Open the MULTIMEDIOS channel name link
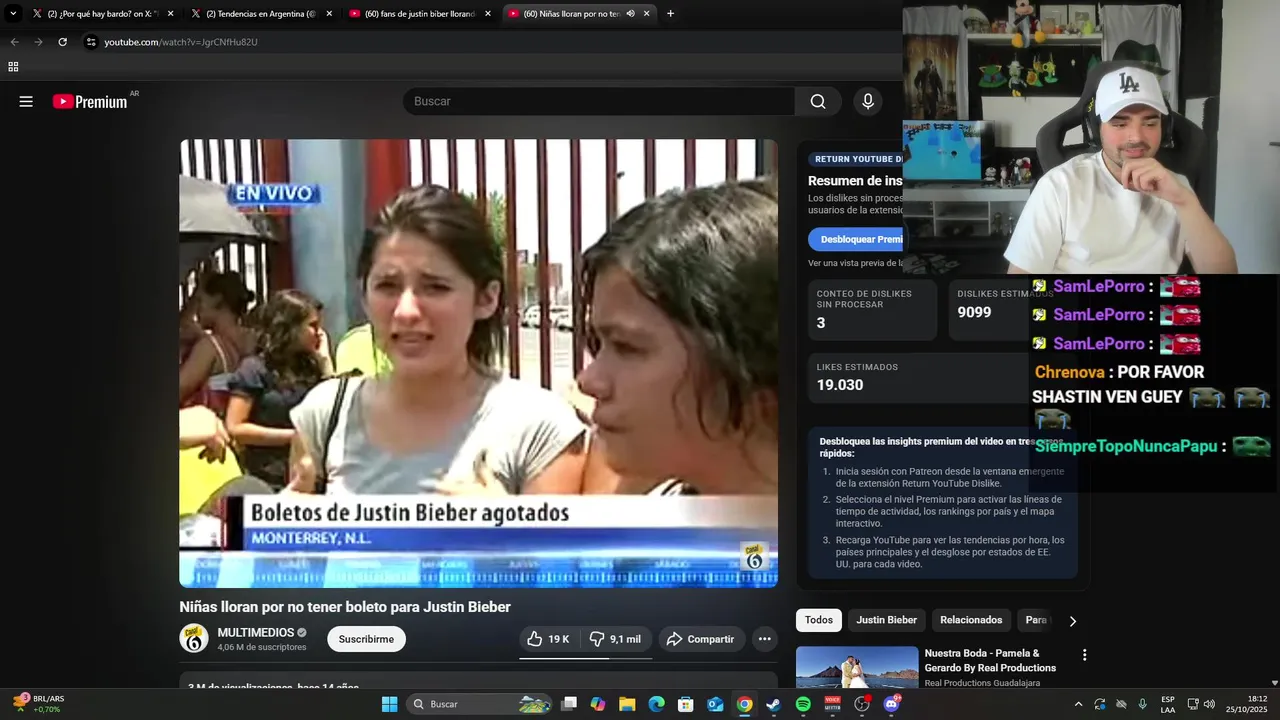This screenshot has height=720, width=1280. coord(256,632)
